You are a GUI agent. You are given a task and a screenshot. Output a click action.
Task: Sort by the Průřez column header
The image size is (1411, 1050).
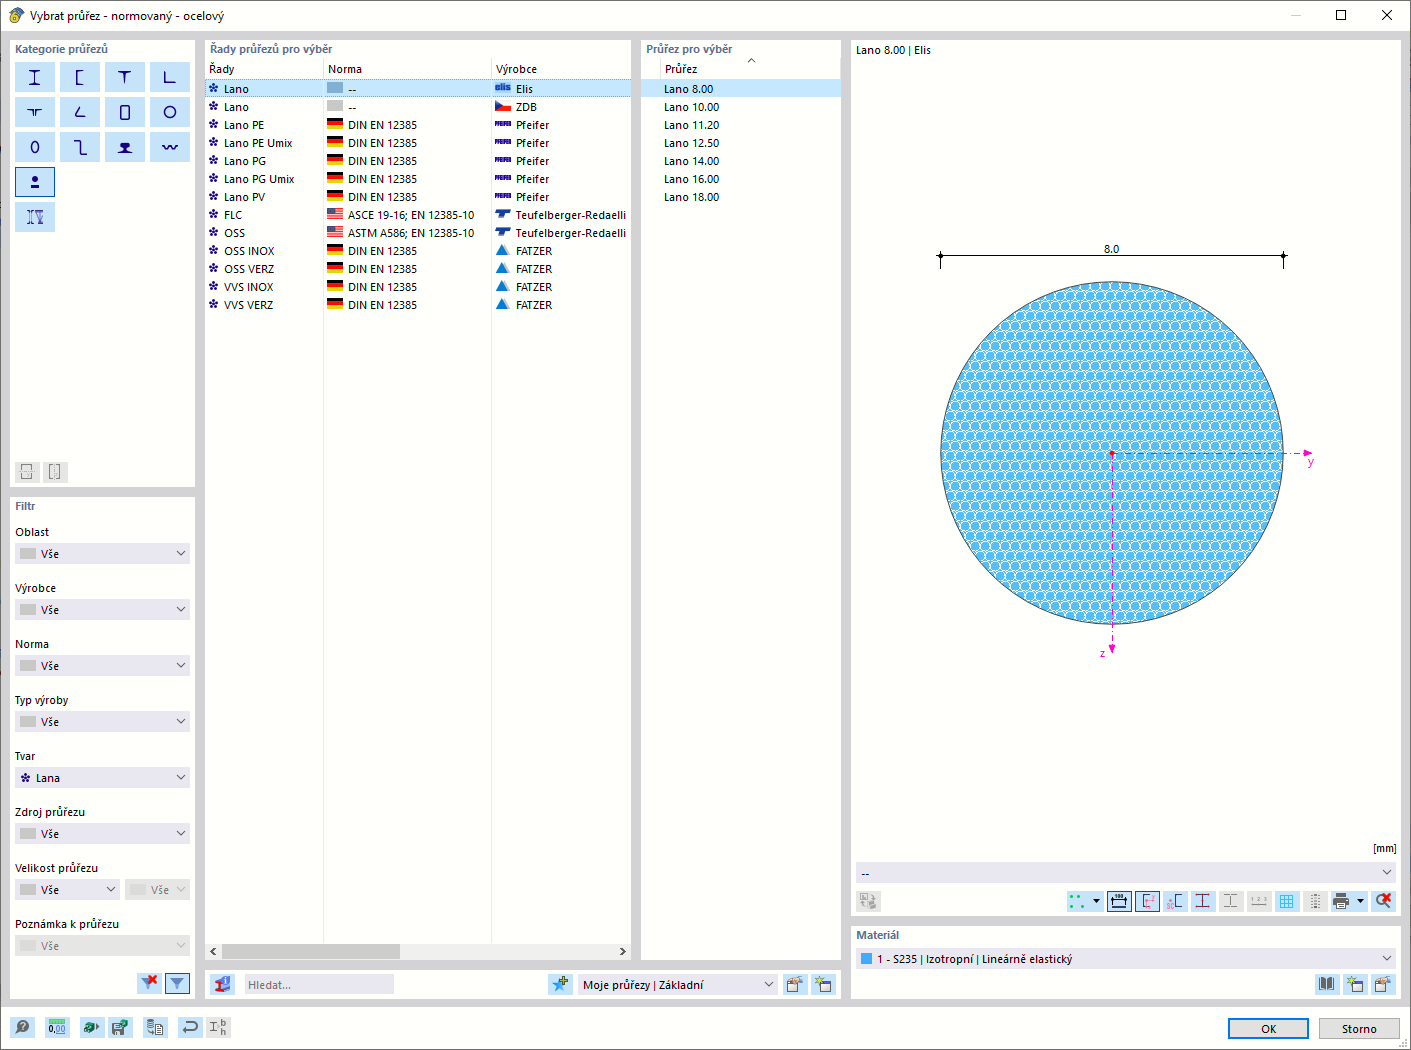click(750, 69)
